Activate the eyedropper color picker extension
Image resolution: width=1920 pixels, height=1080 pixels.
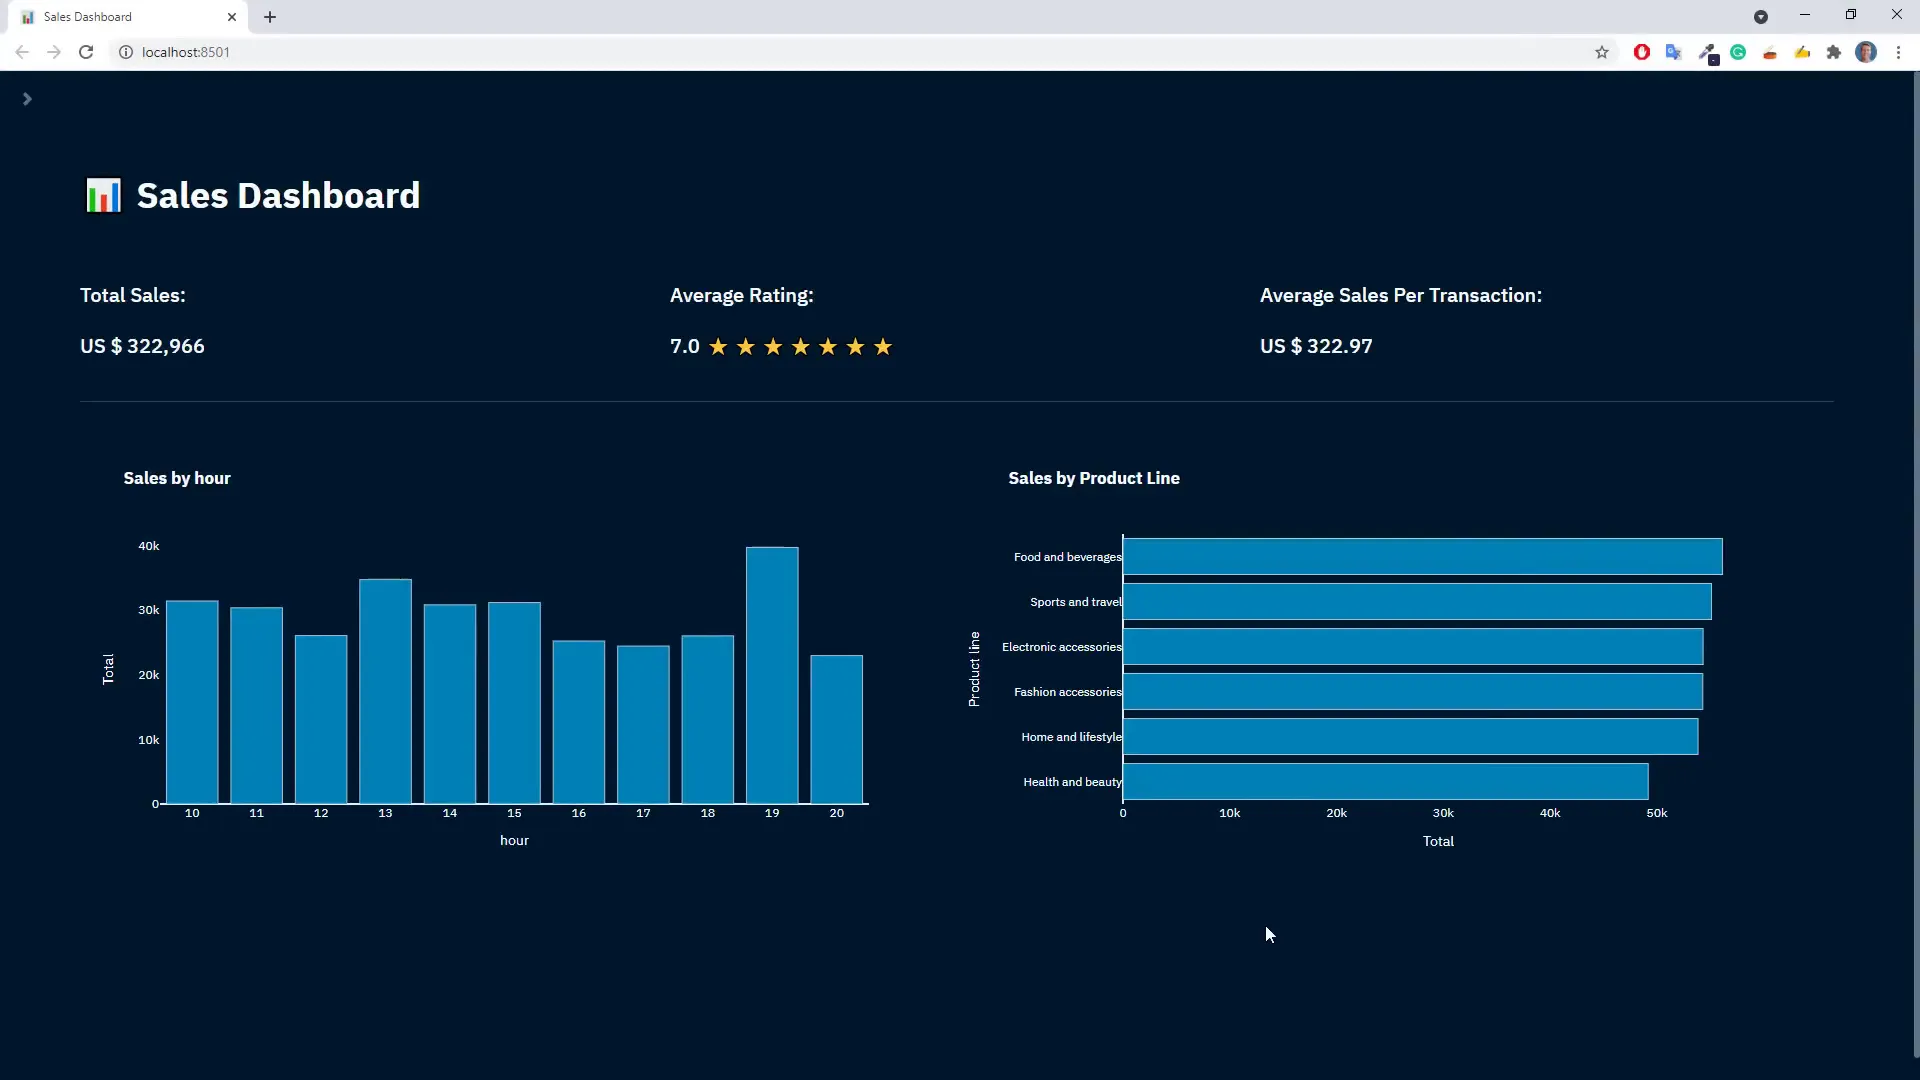click(1710, 52)
